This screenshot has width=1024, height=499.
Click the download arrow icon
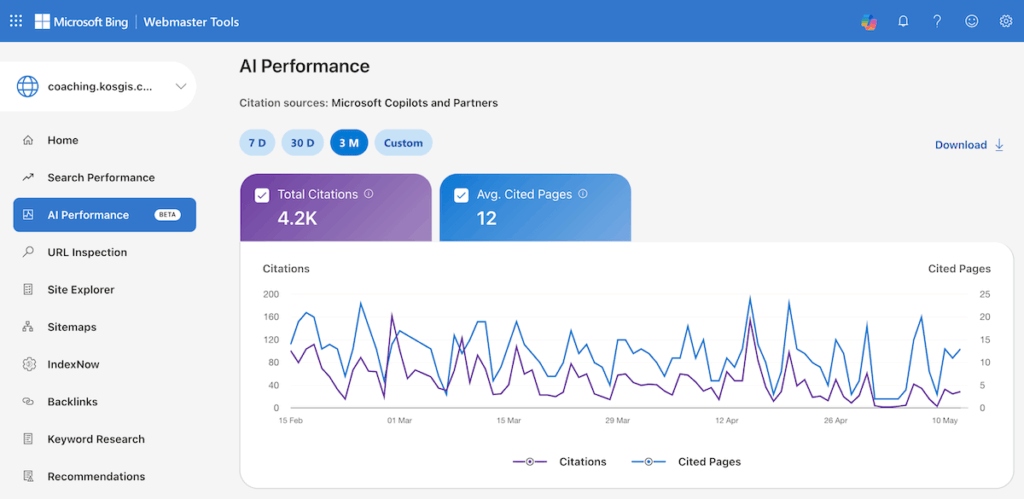999,145
